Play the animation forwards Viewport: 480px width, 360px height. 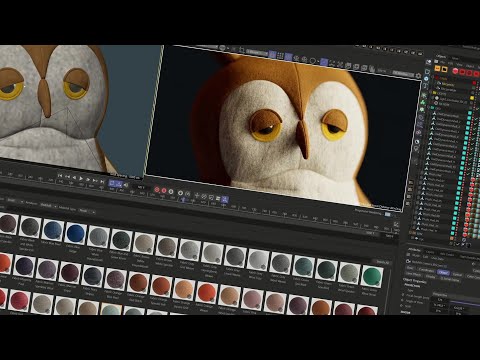pyautogui.click(x=81, y=179)
